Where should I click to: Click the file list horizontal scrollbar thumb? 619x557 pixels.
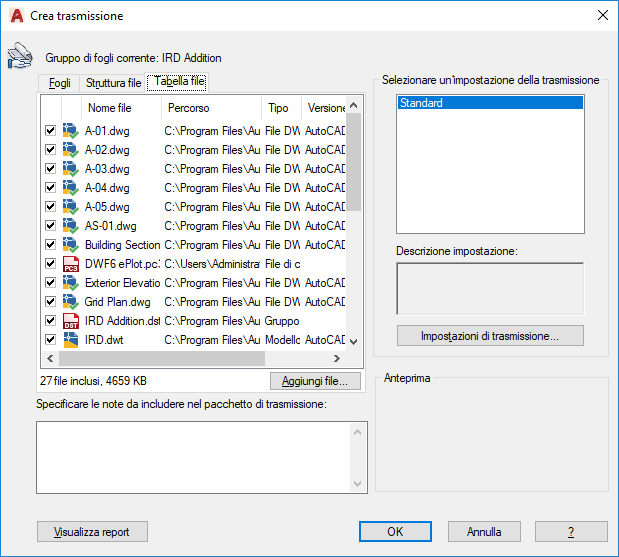pyautogui.click(x=162, y=358)
